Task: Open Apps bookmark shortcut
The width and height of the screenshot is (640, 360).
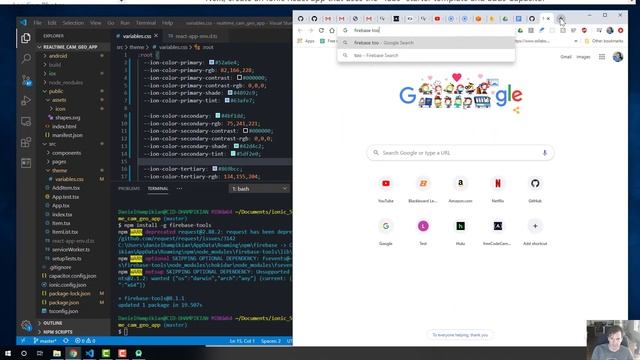Action: (x=306, y=41)
